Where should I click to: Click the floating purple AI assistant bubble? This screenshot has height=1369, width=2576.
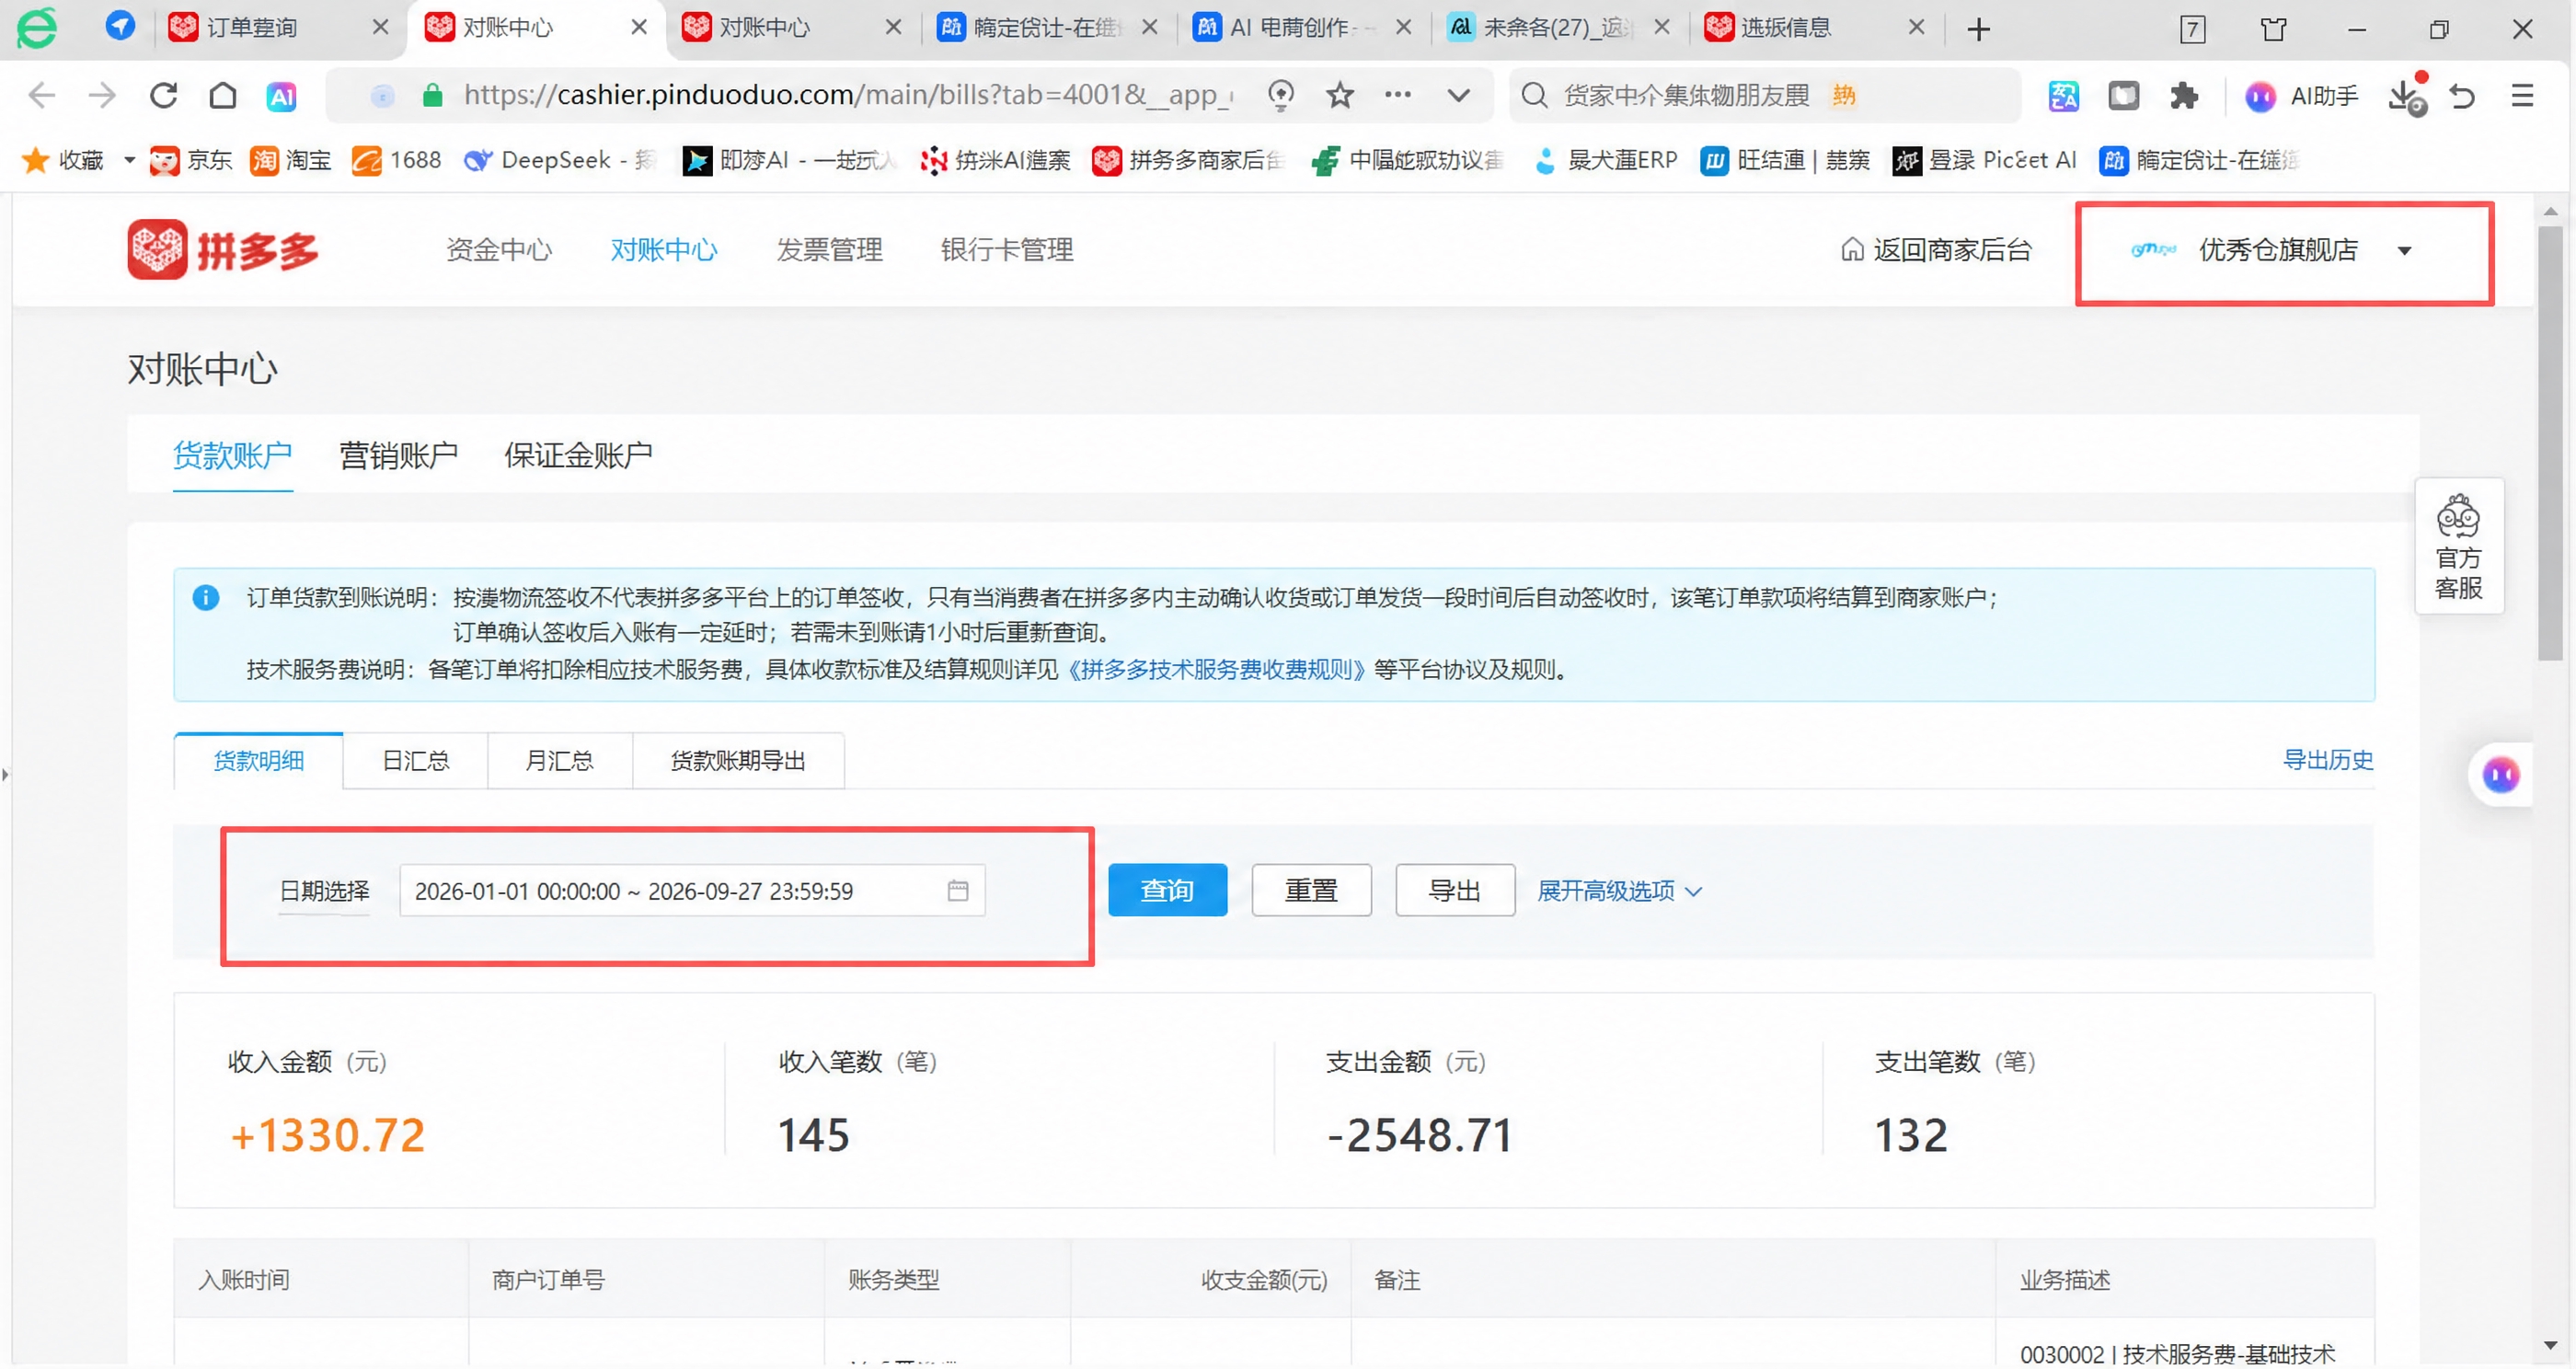click(2500, 774)
